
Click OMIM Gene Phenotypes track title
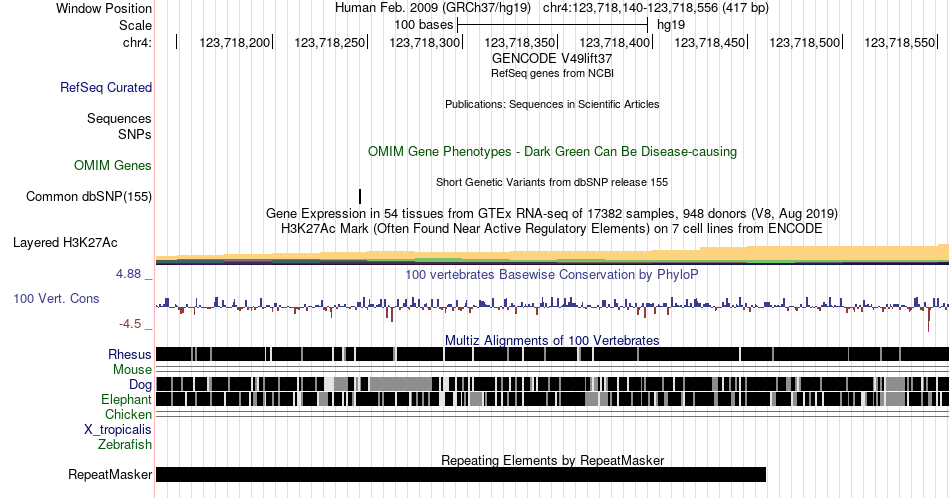pyautogui.click(x=552, y=151)
